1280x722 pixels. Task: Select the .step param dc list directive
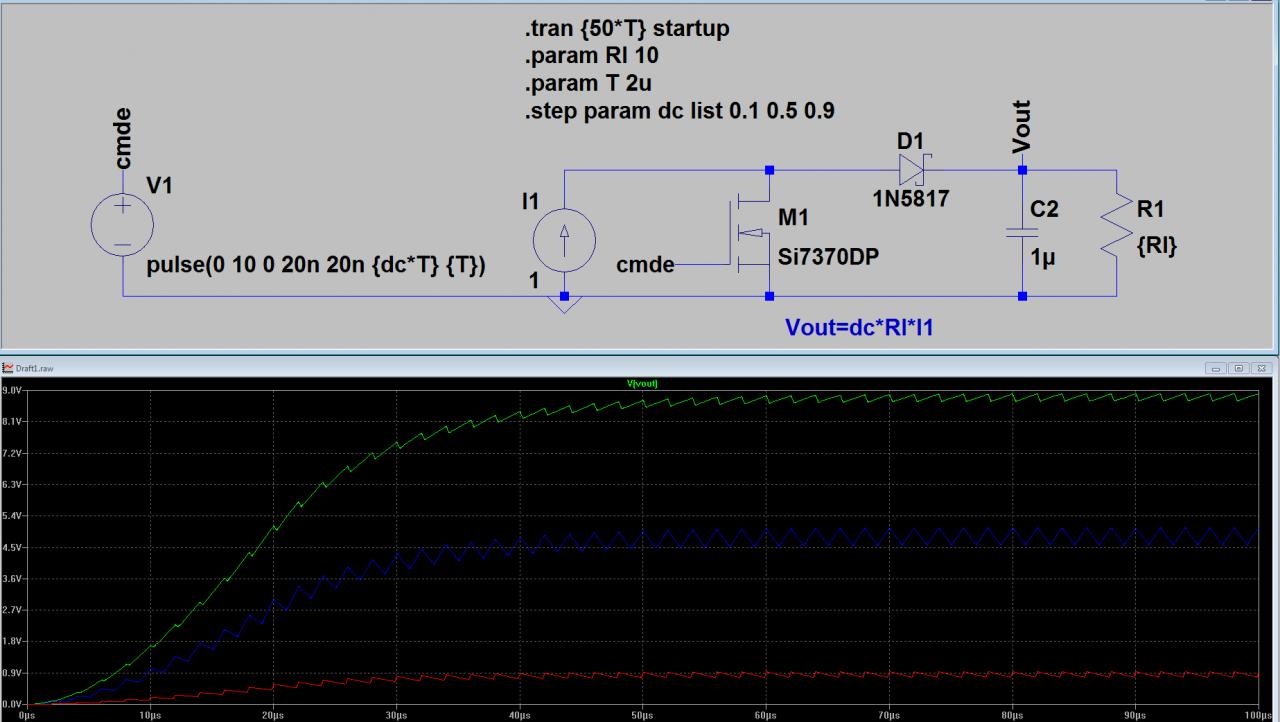coord(680,113)
